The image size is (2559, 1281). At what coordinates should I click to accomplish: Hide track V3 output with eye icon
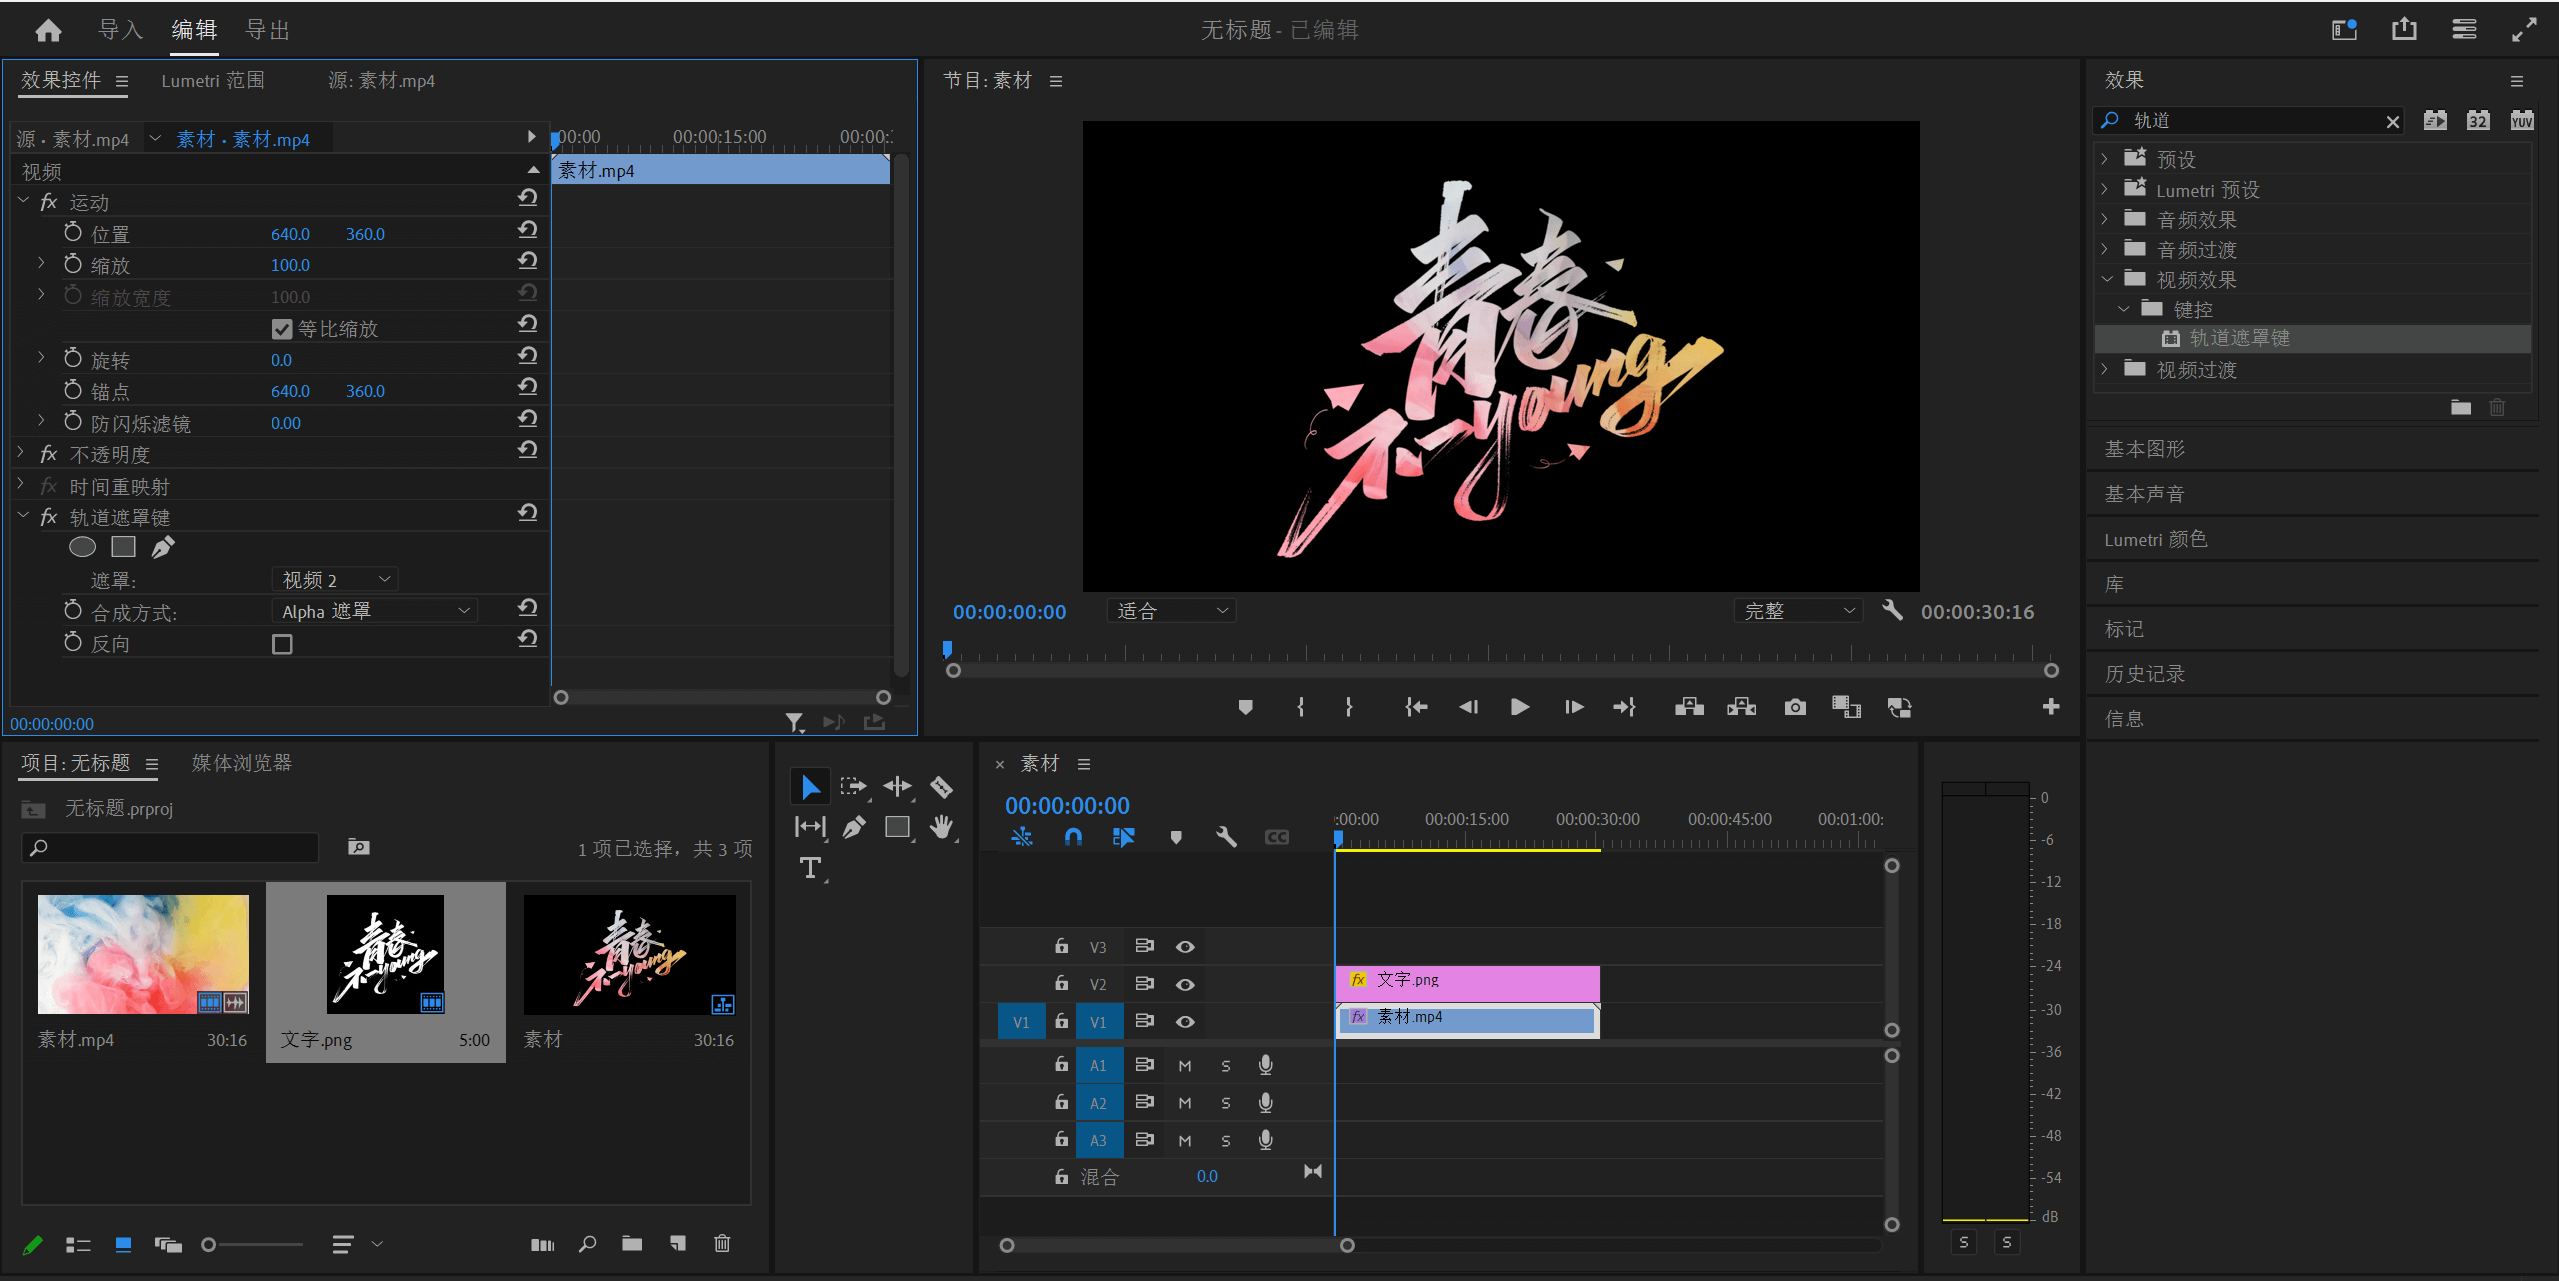1185,947
